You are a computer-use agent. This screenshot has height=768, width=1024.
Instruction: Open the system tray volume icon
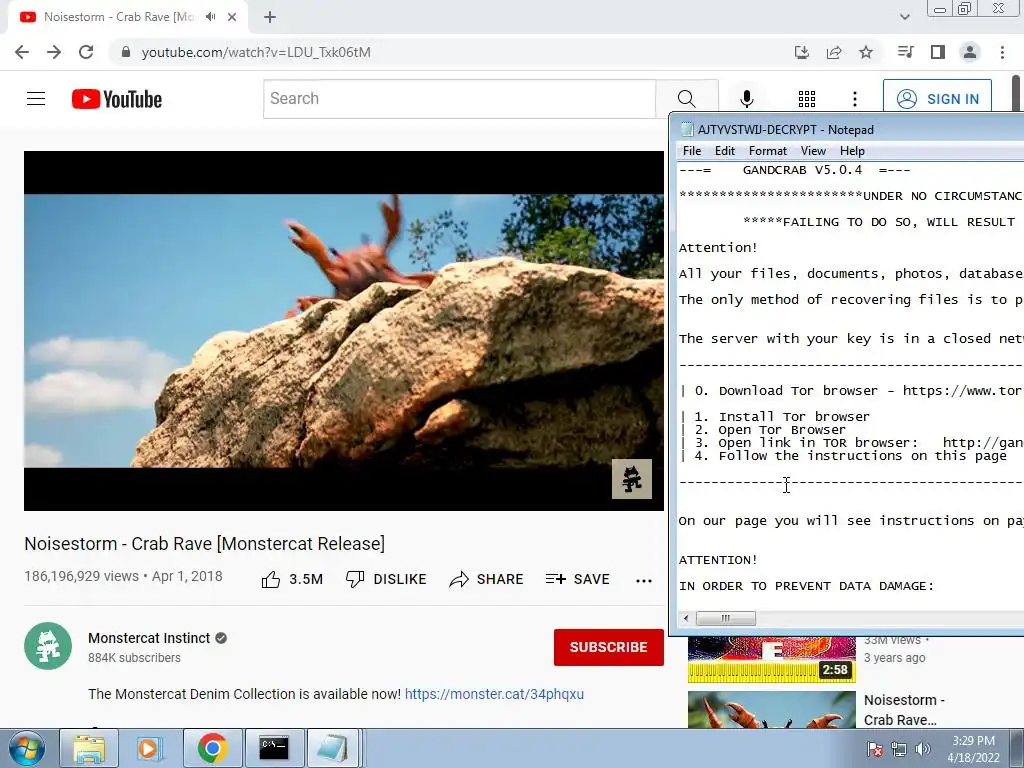[x=922, y=749]
